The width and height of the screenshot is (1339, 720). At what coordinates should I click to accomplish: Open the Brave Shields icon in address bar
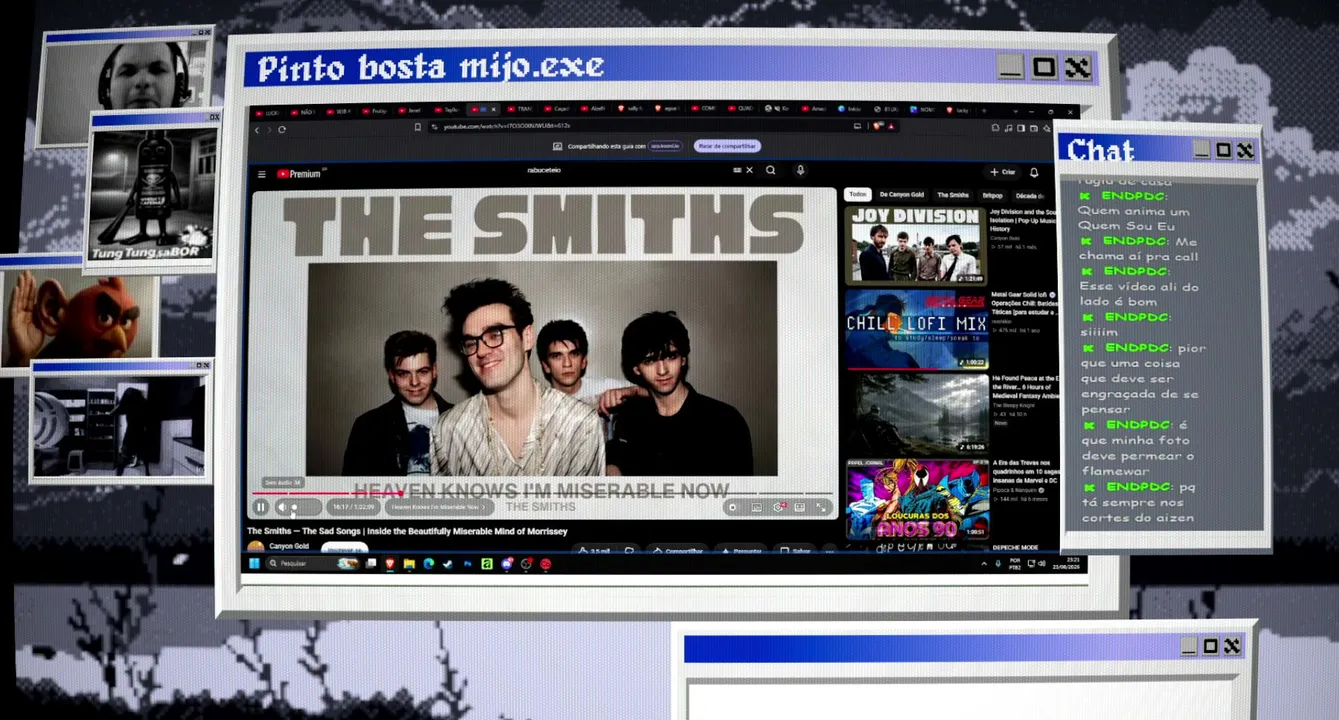877,126
